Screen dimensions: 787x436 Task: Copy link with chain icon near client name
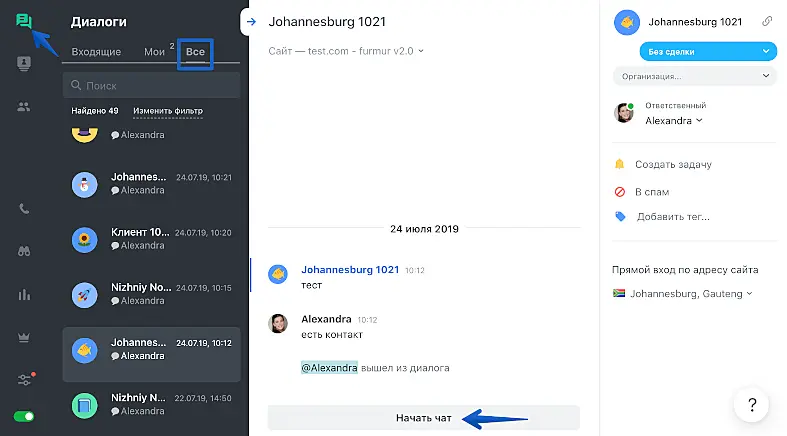coord(766,21)
